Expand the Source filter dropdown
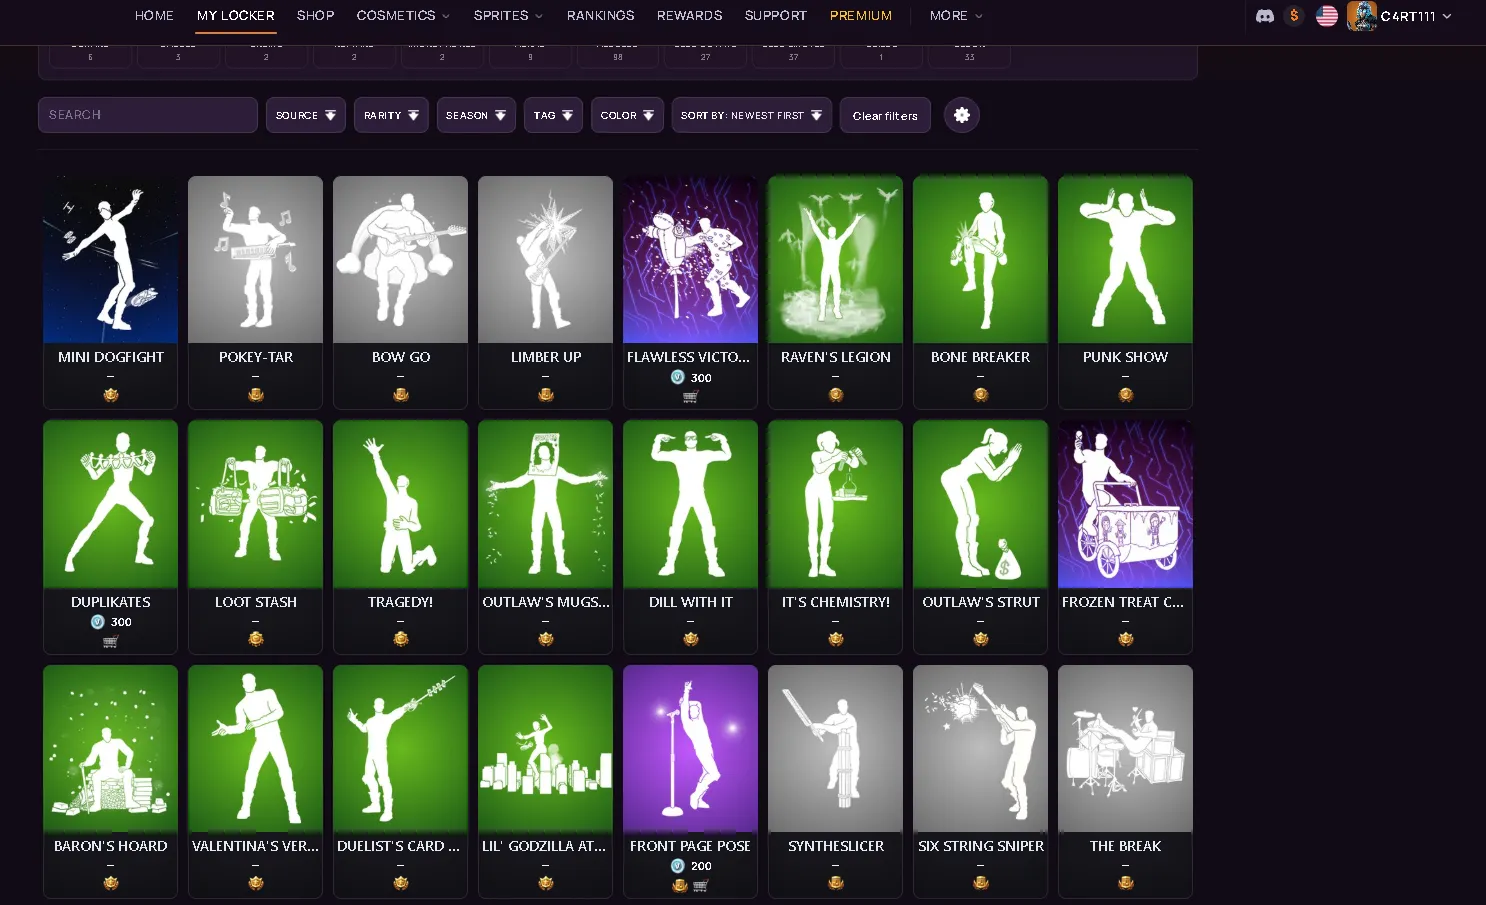This screenshot has width=1486, height=905. coord(306,115)
